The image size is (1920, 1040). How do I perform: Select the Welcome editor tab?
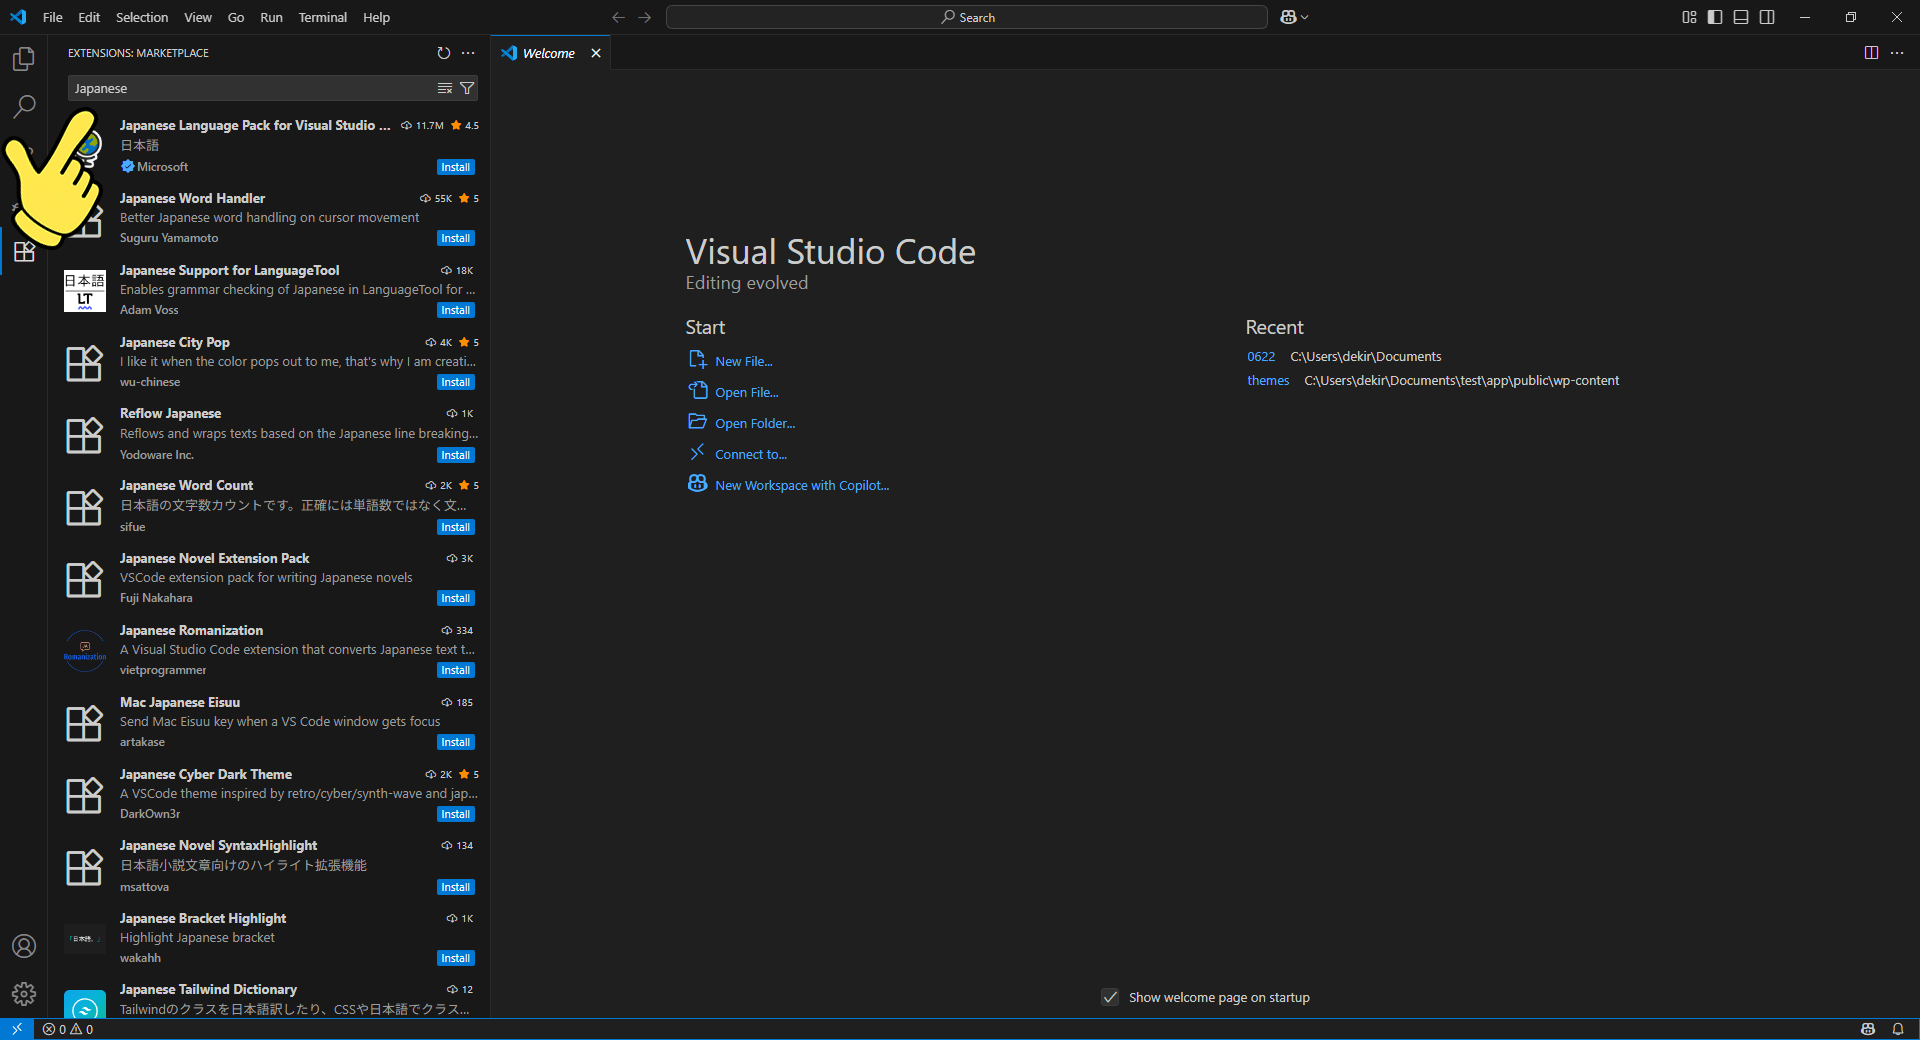pos(549,53)
